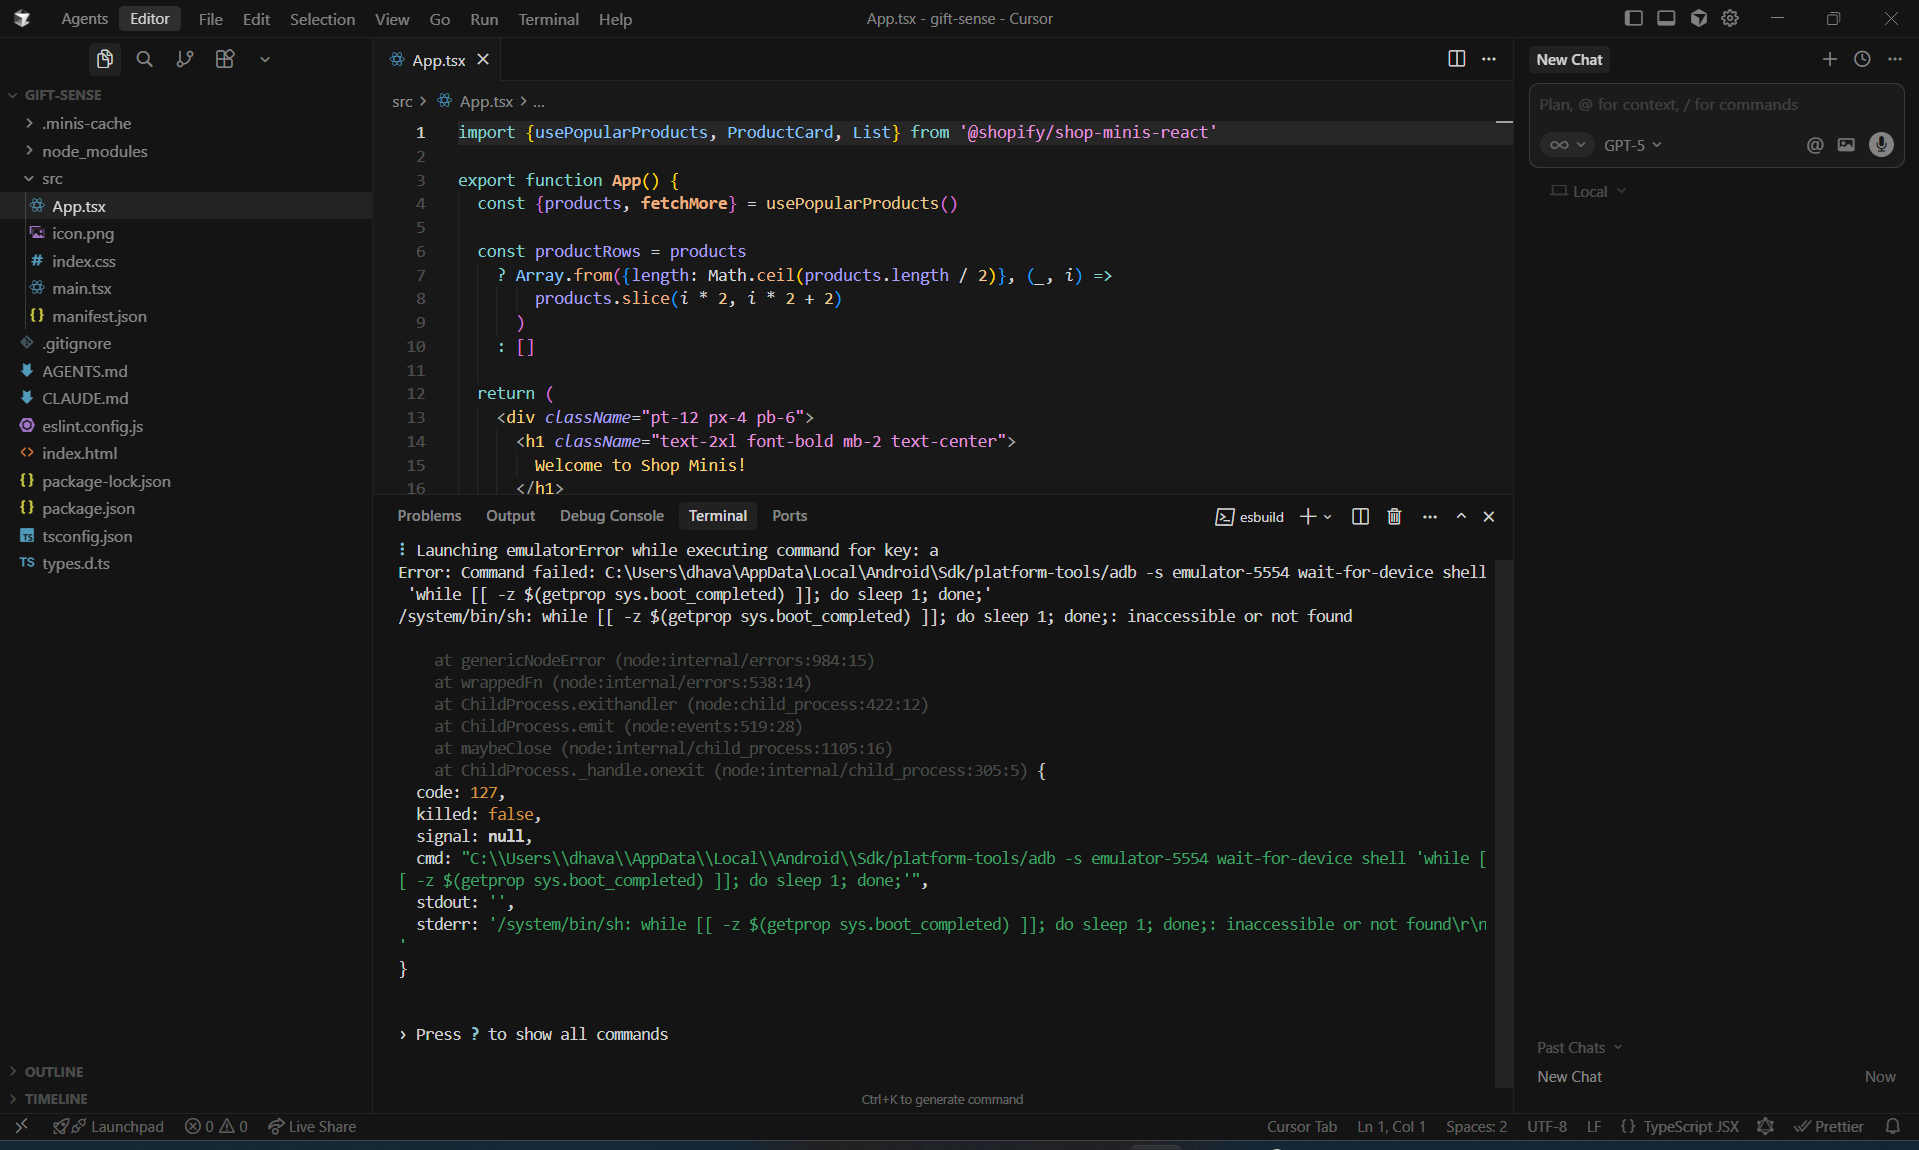Open remote window status icon
This screenshot has width=1919, height=1150.
21,1126
